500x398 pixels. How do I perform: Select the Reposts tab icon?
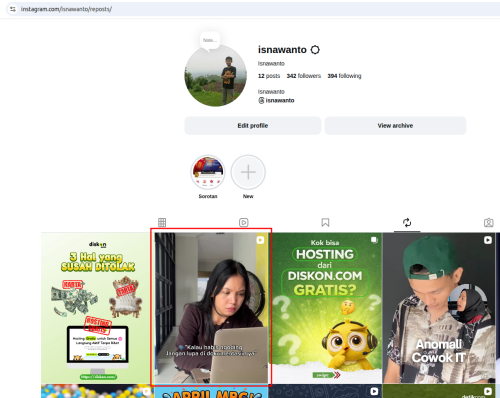[407, 222]
